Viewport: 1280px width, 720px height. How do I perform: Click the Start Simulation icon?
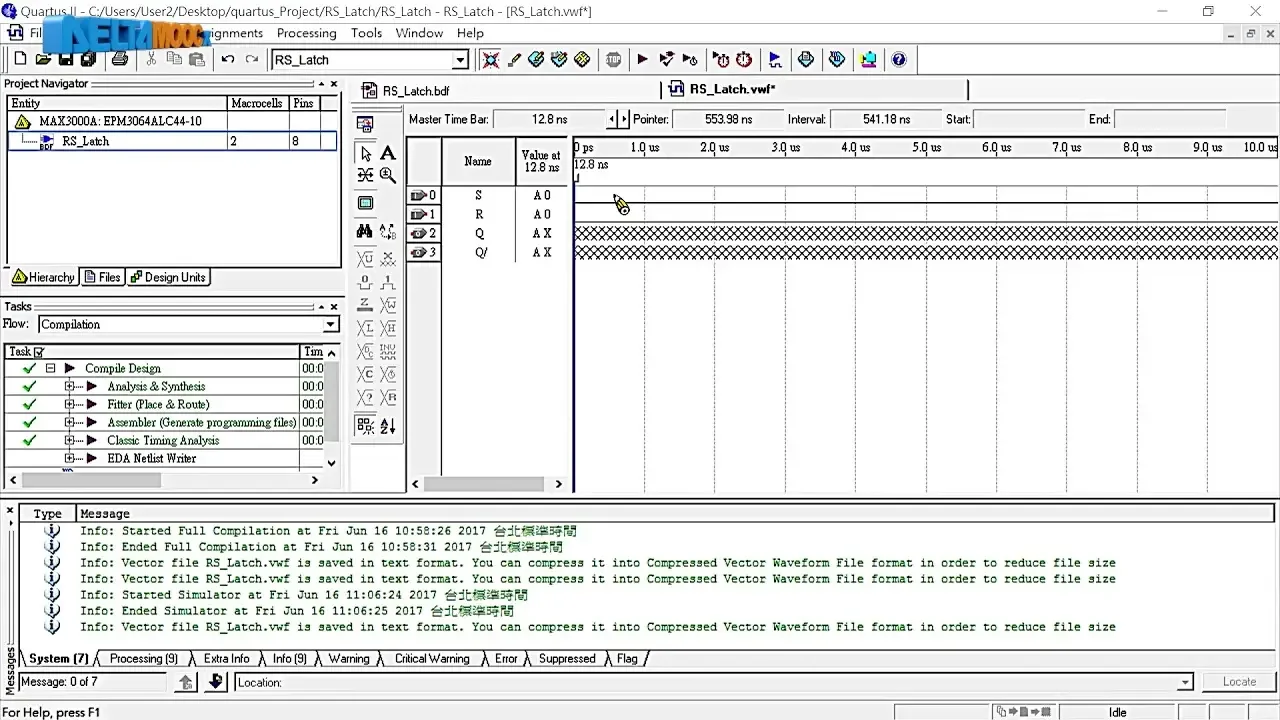[x=775, y=59]
